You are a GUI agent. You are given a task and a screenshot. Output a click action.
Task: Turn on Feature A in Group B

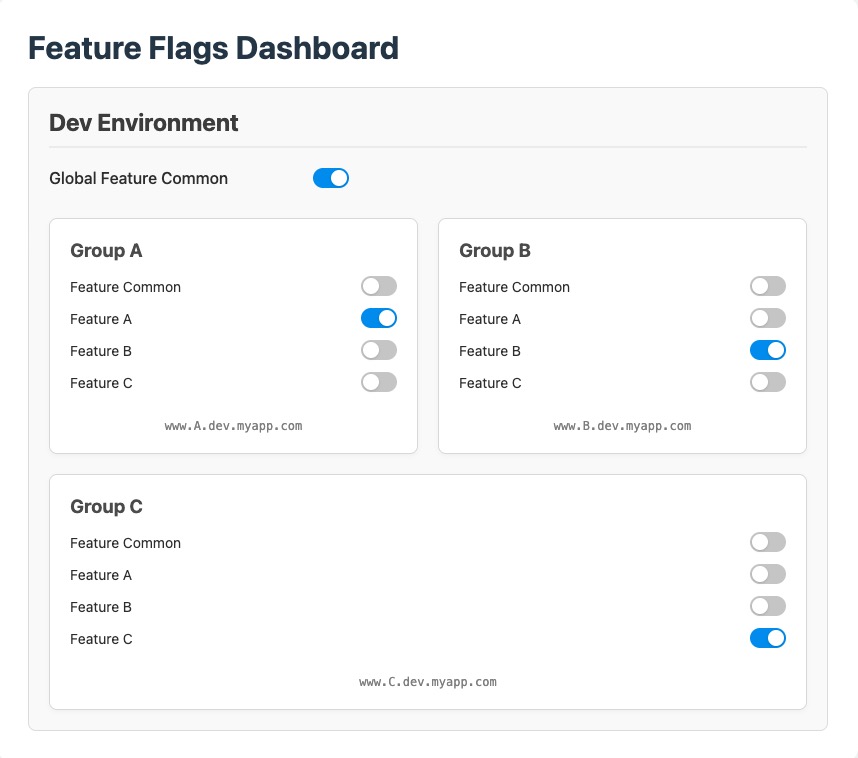767,319
